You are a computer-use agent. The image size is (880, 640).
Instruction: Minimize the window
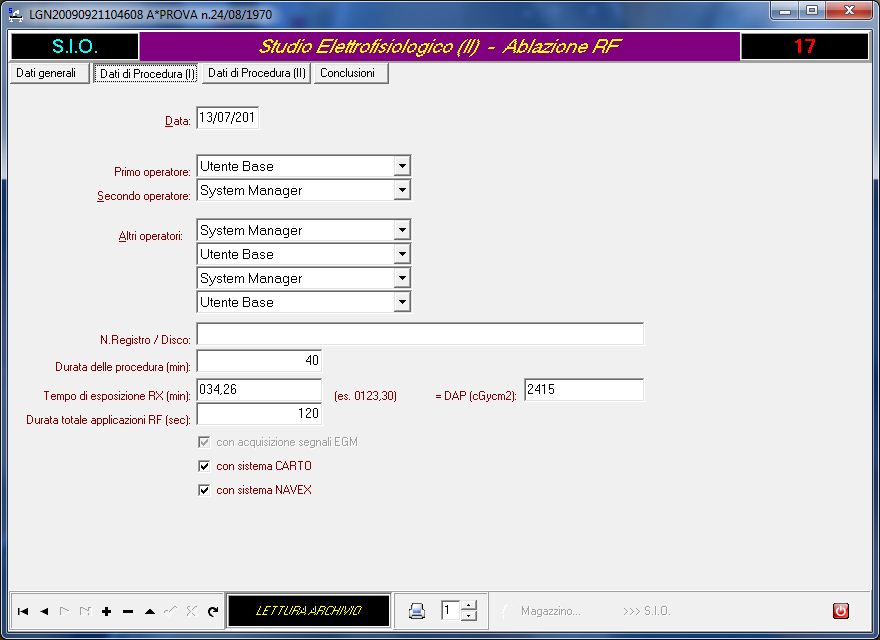tap(785, 11)
